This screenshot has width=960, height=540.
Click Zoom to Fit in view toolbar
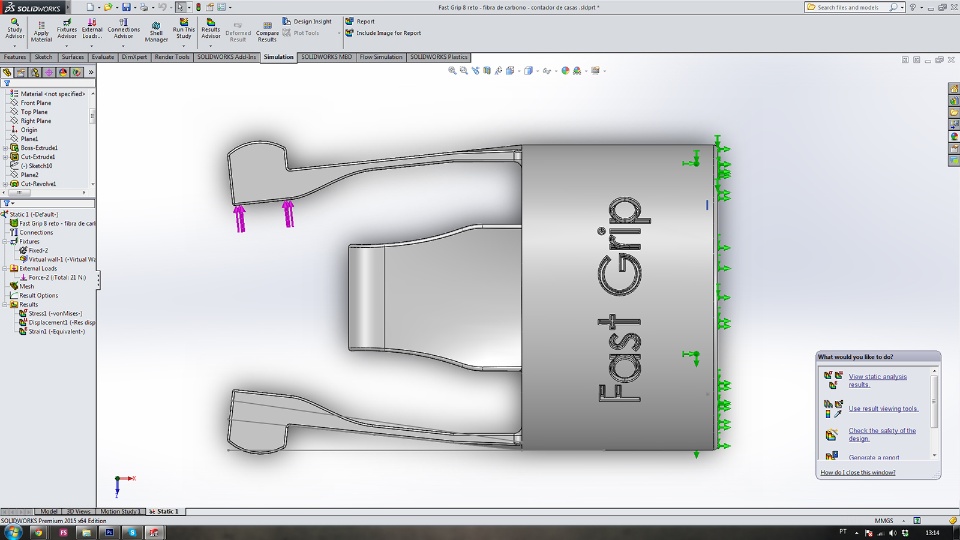click(452, 71)
